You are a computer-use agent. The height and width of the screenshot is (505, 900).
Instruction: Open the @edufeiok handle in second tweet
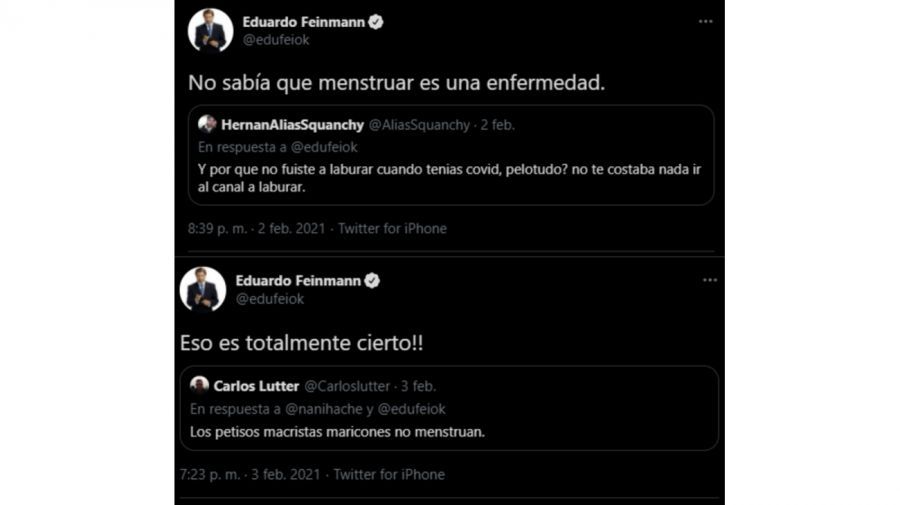[270, 299]
